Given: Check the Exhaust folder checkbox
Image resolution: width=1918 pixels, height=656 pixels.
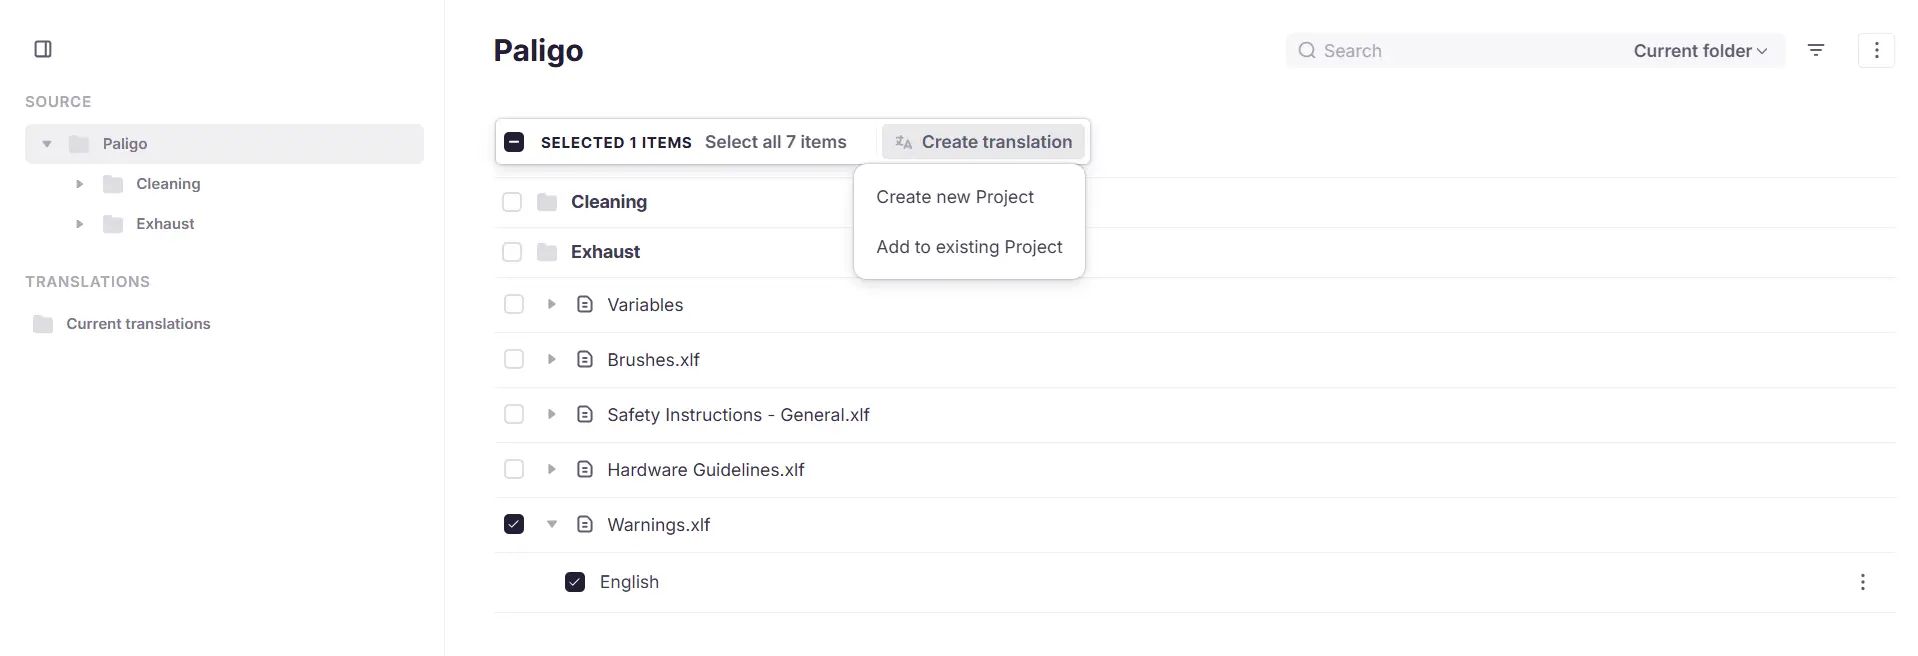Looking at the screenshot, I should [512, 252].
